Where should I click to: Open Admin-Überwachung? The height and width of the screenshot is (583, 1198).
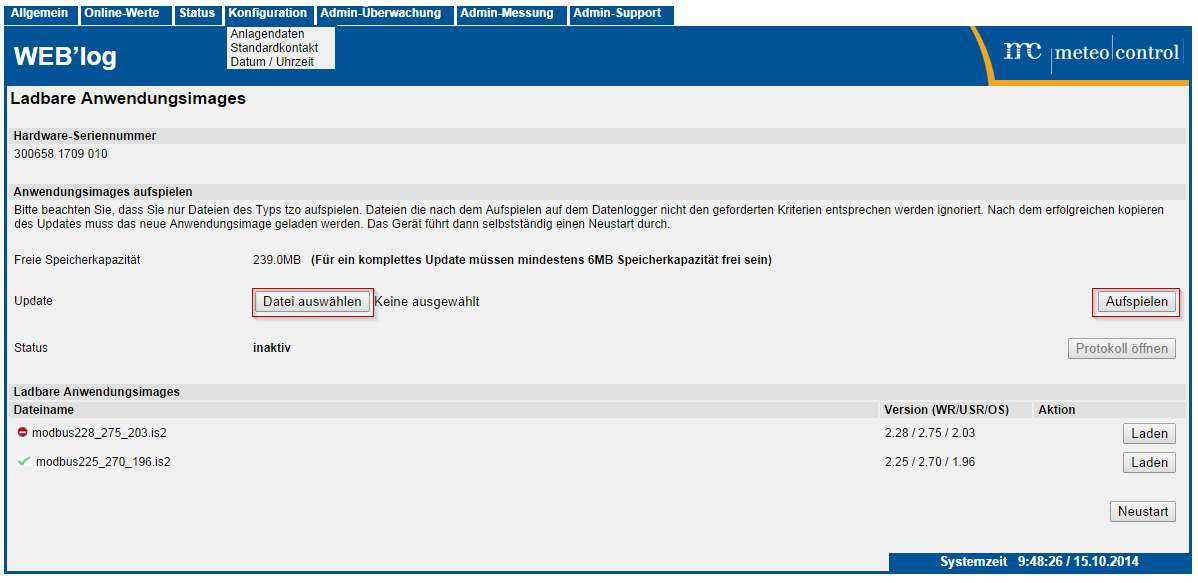[384, 14]
